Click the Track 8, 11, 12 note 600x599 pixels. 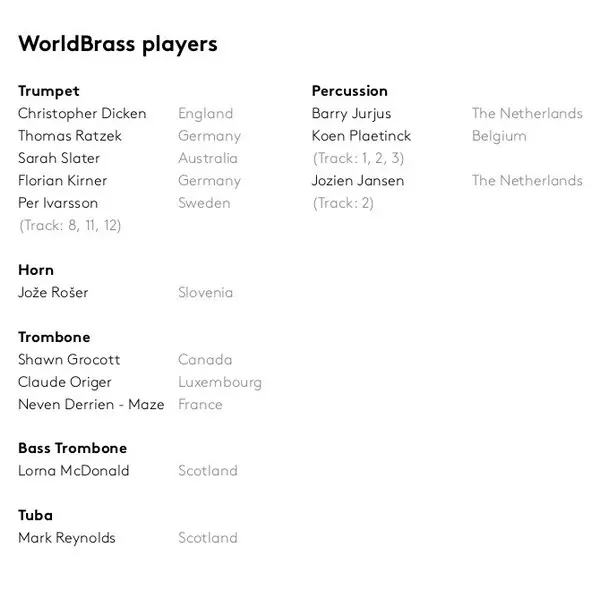tap(70, 226)
